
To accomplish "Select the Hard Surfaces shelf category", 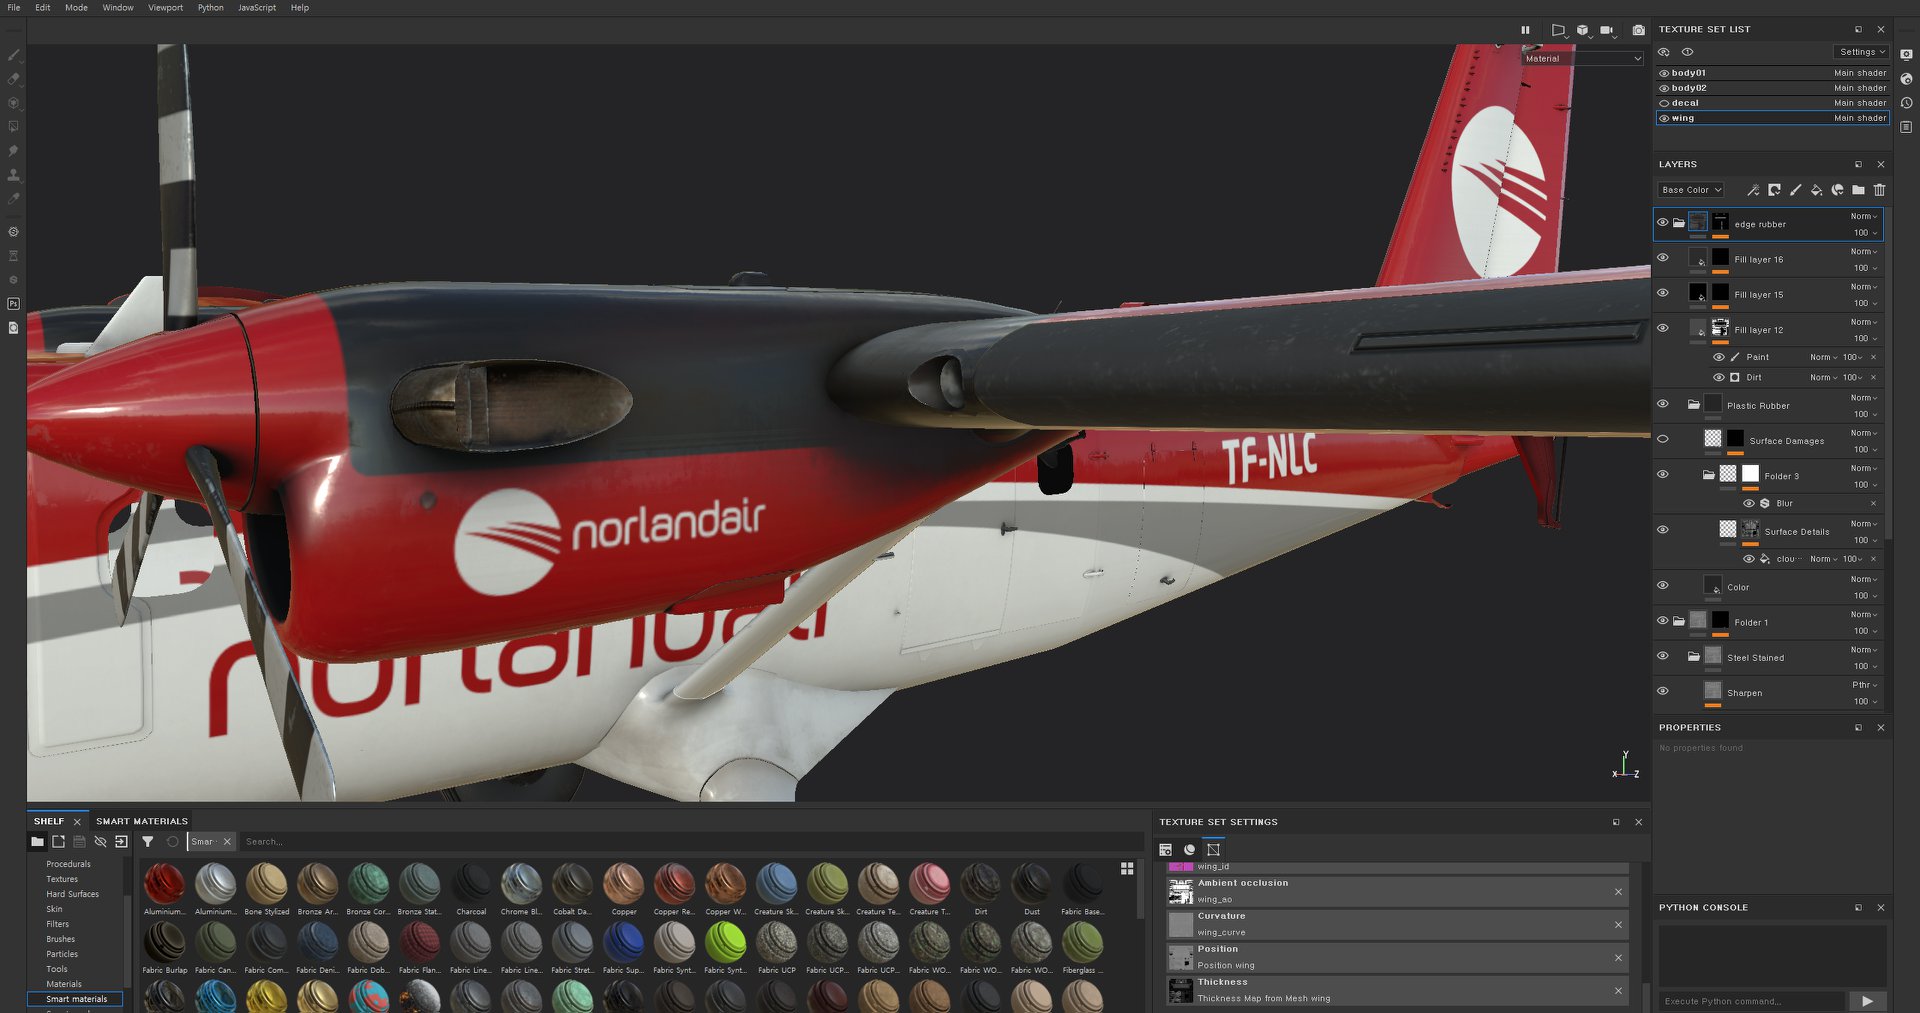I will tap(72, 894).
